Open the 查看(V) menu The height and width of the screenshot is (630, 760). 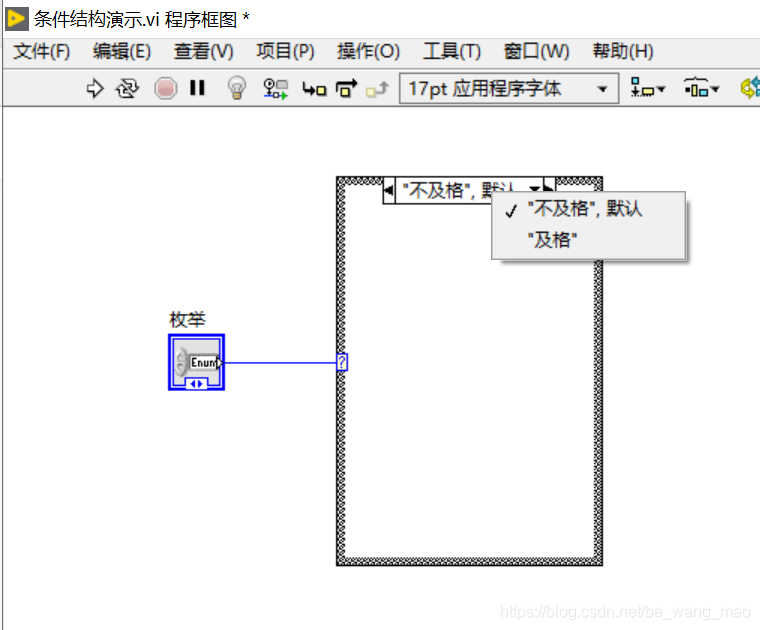(x=204, y=51)
